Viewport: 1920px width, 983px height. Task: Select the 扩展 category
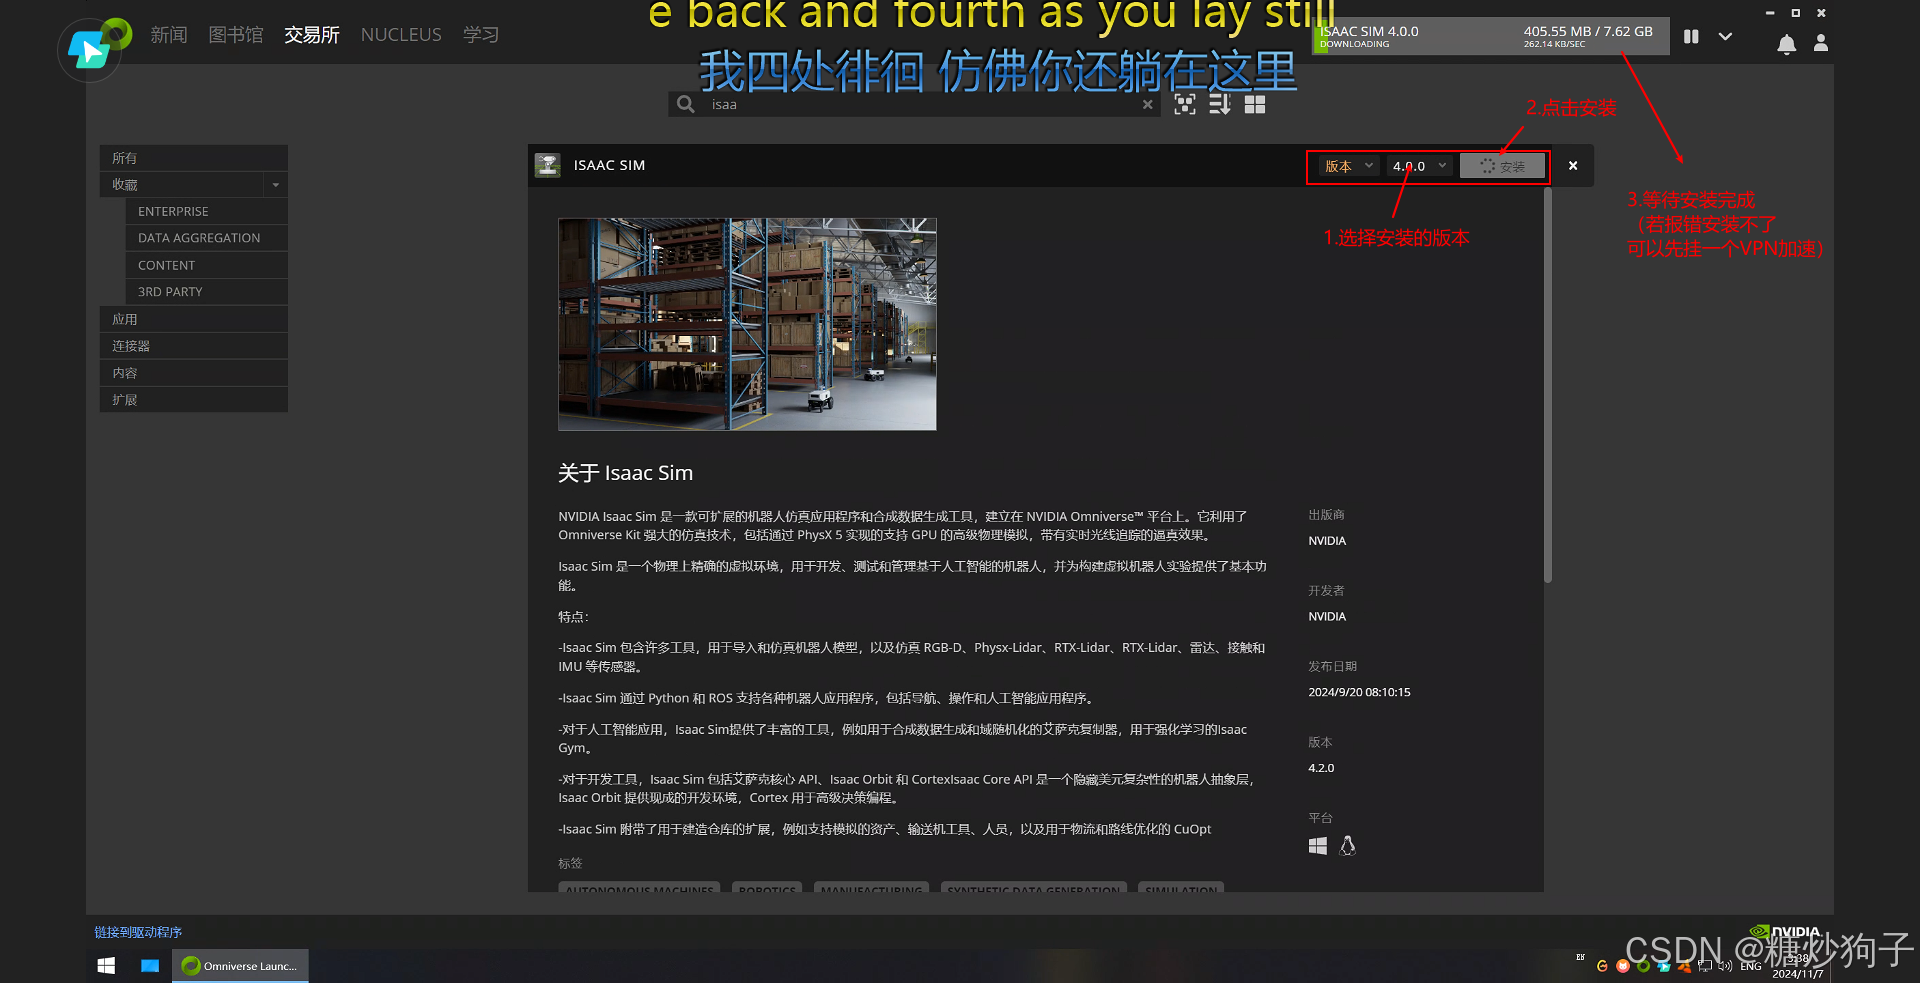(x=194, y=400)
